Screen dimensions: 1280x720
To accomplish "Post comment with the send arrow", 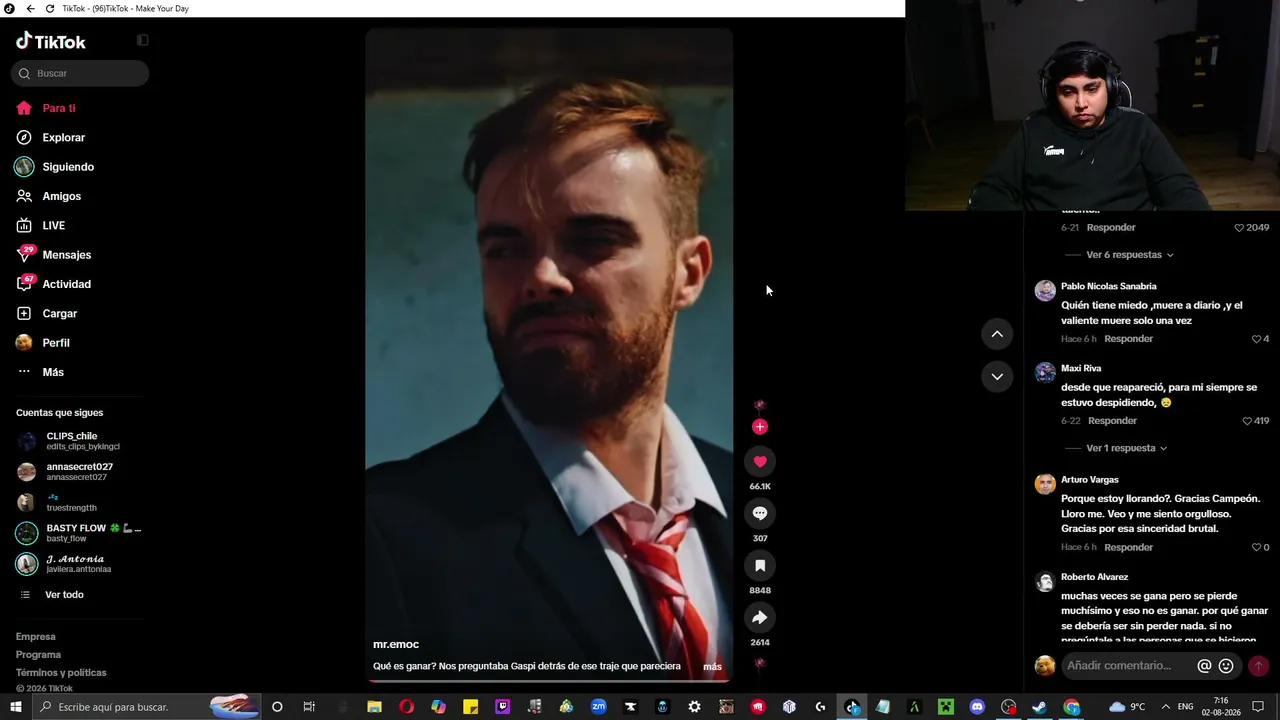I will pos(1258,666).
